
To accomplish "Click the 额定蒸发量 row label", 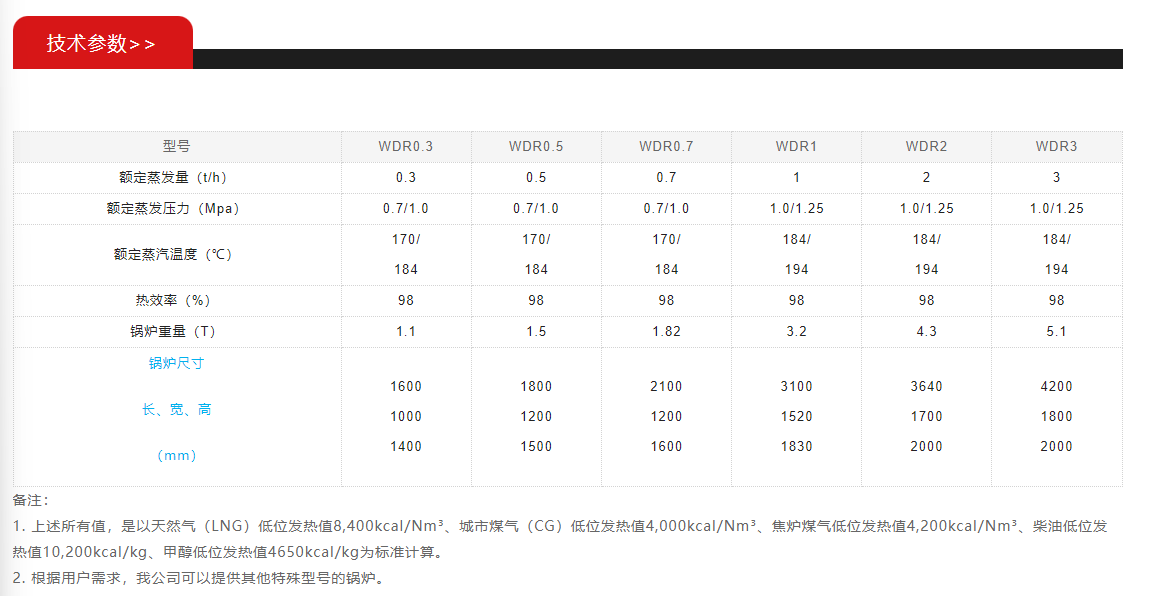I will [x=175, y=177].
